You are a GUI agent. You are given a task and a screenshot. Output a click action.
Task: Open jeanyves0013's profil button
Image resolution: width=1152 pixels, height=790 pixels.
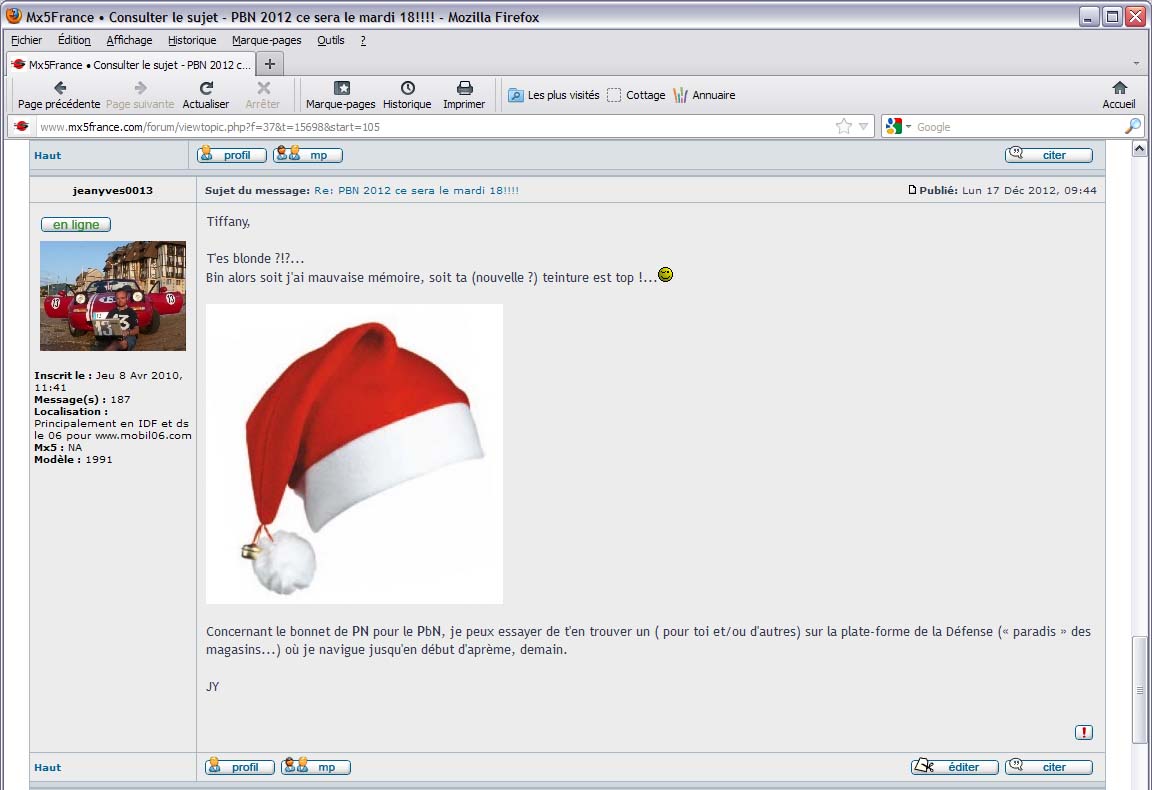point(240,766)
